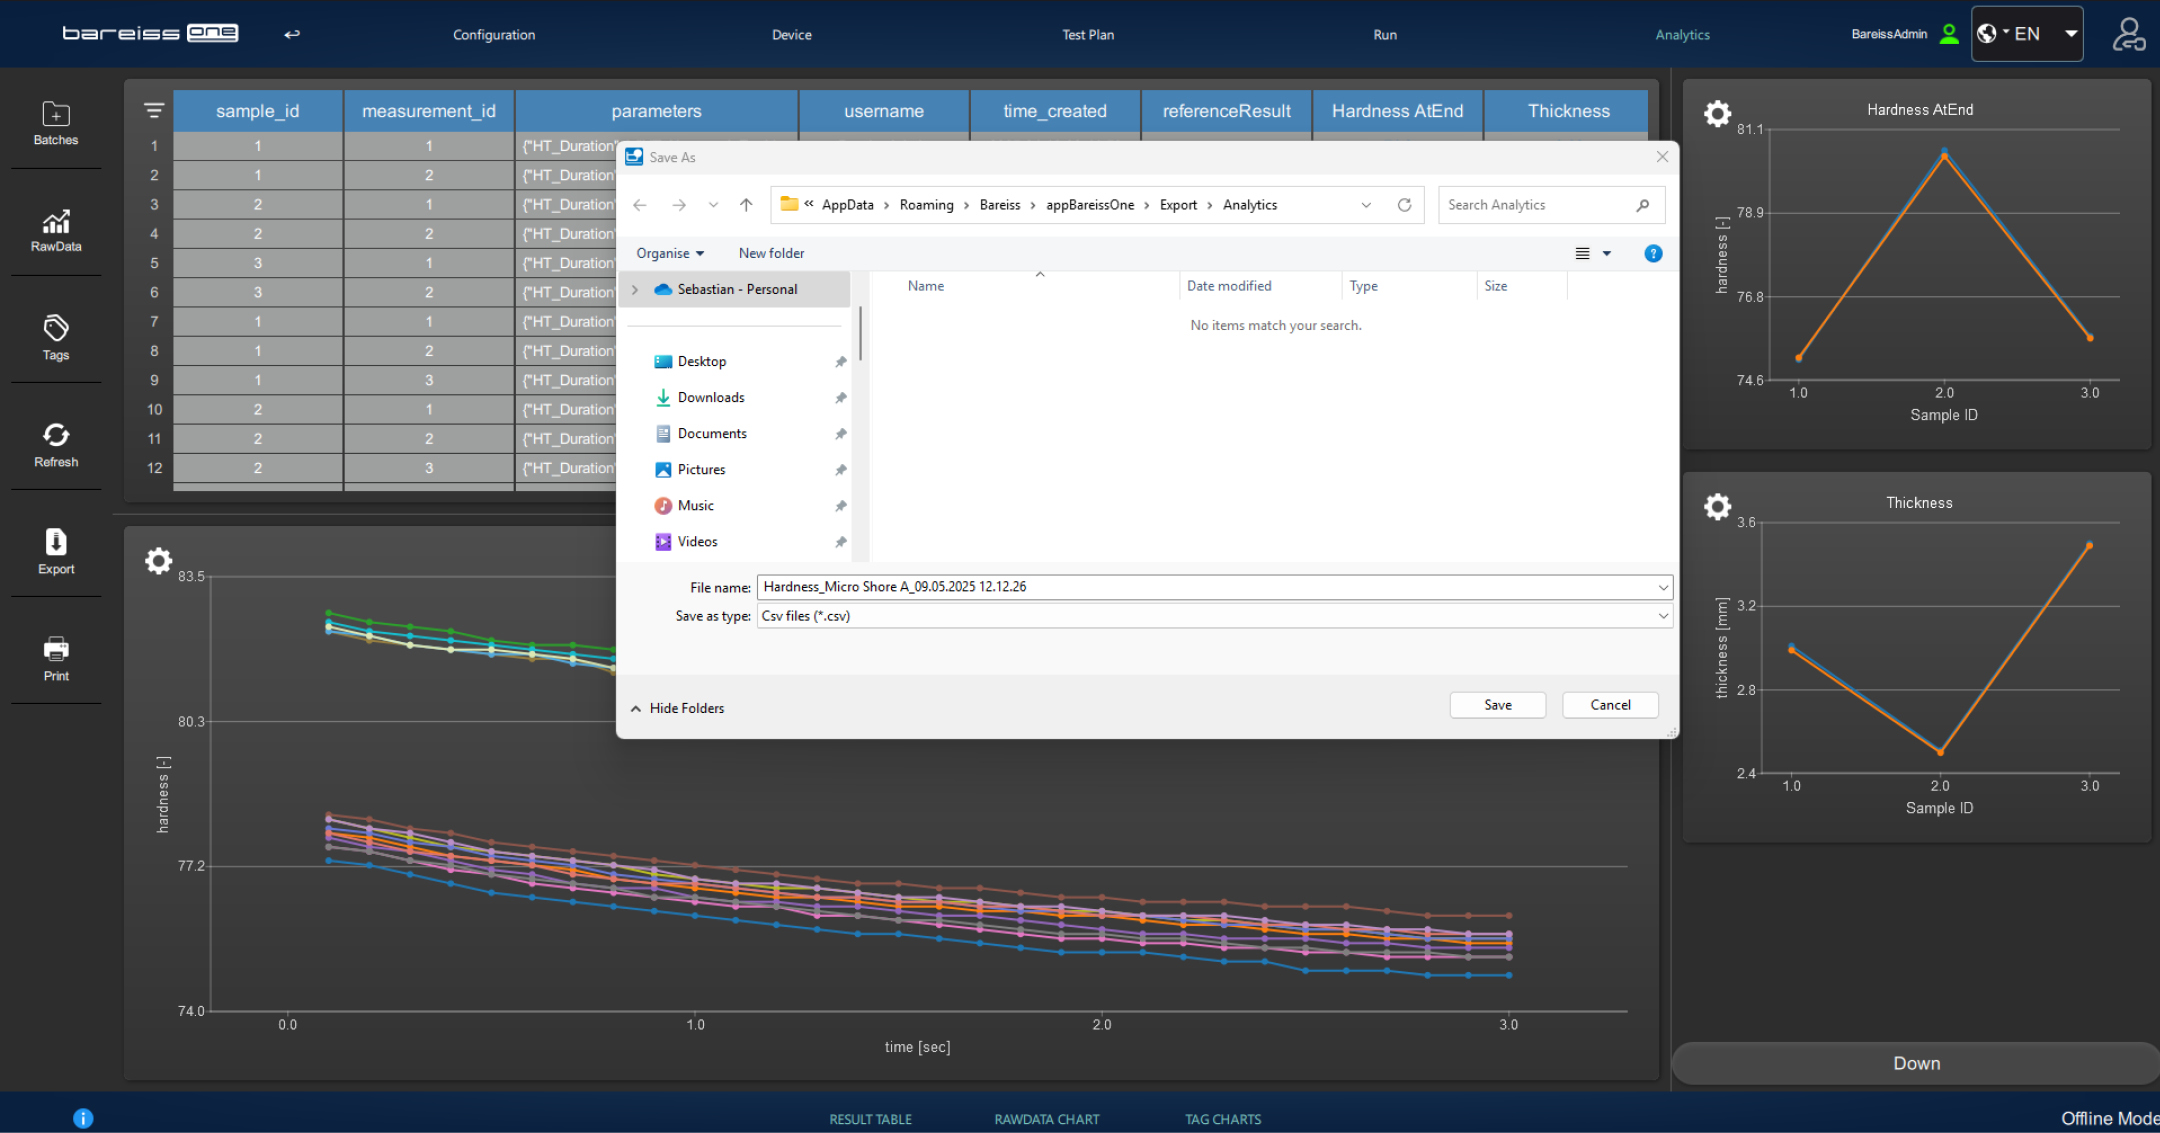Image resolution: width=2160 pixels, height=1133 pixels.
Task: Select Downloads in navigation pane
Action: pyautogui.click(x=711, y=398)
